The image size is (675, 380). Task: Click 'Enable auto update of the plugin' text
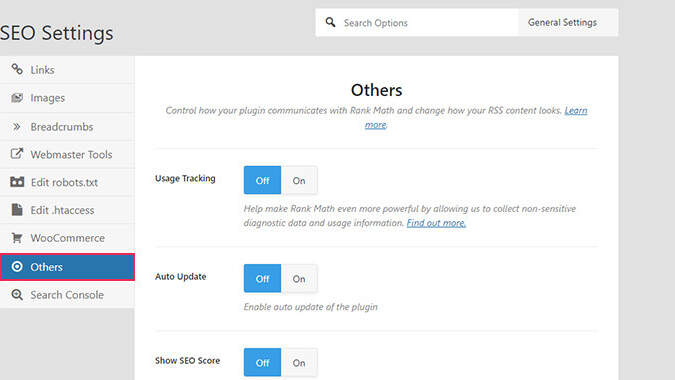point(310,307)
